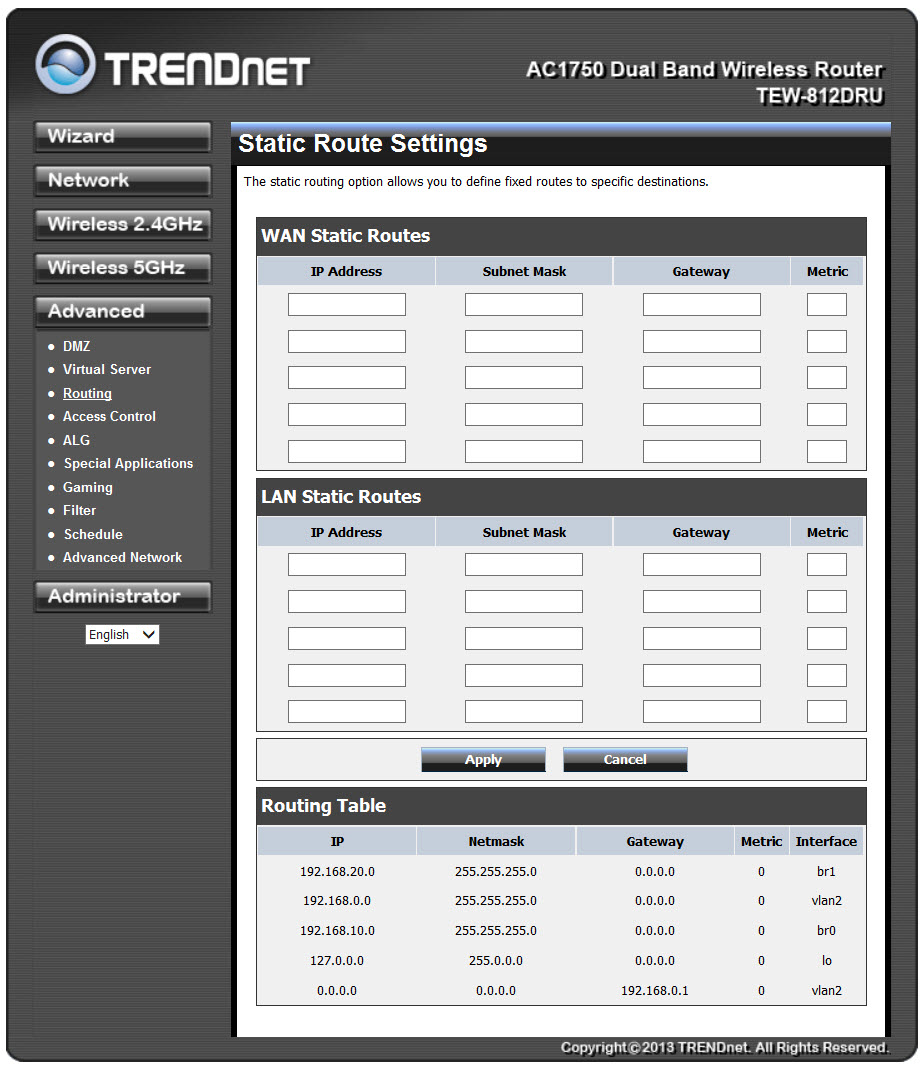This screenshot has width=922, height=1070.
Task: Expand the Wireless 2.4GHz menu
Action: pos(123,224)
